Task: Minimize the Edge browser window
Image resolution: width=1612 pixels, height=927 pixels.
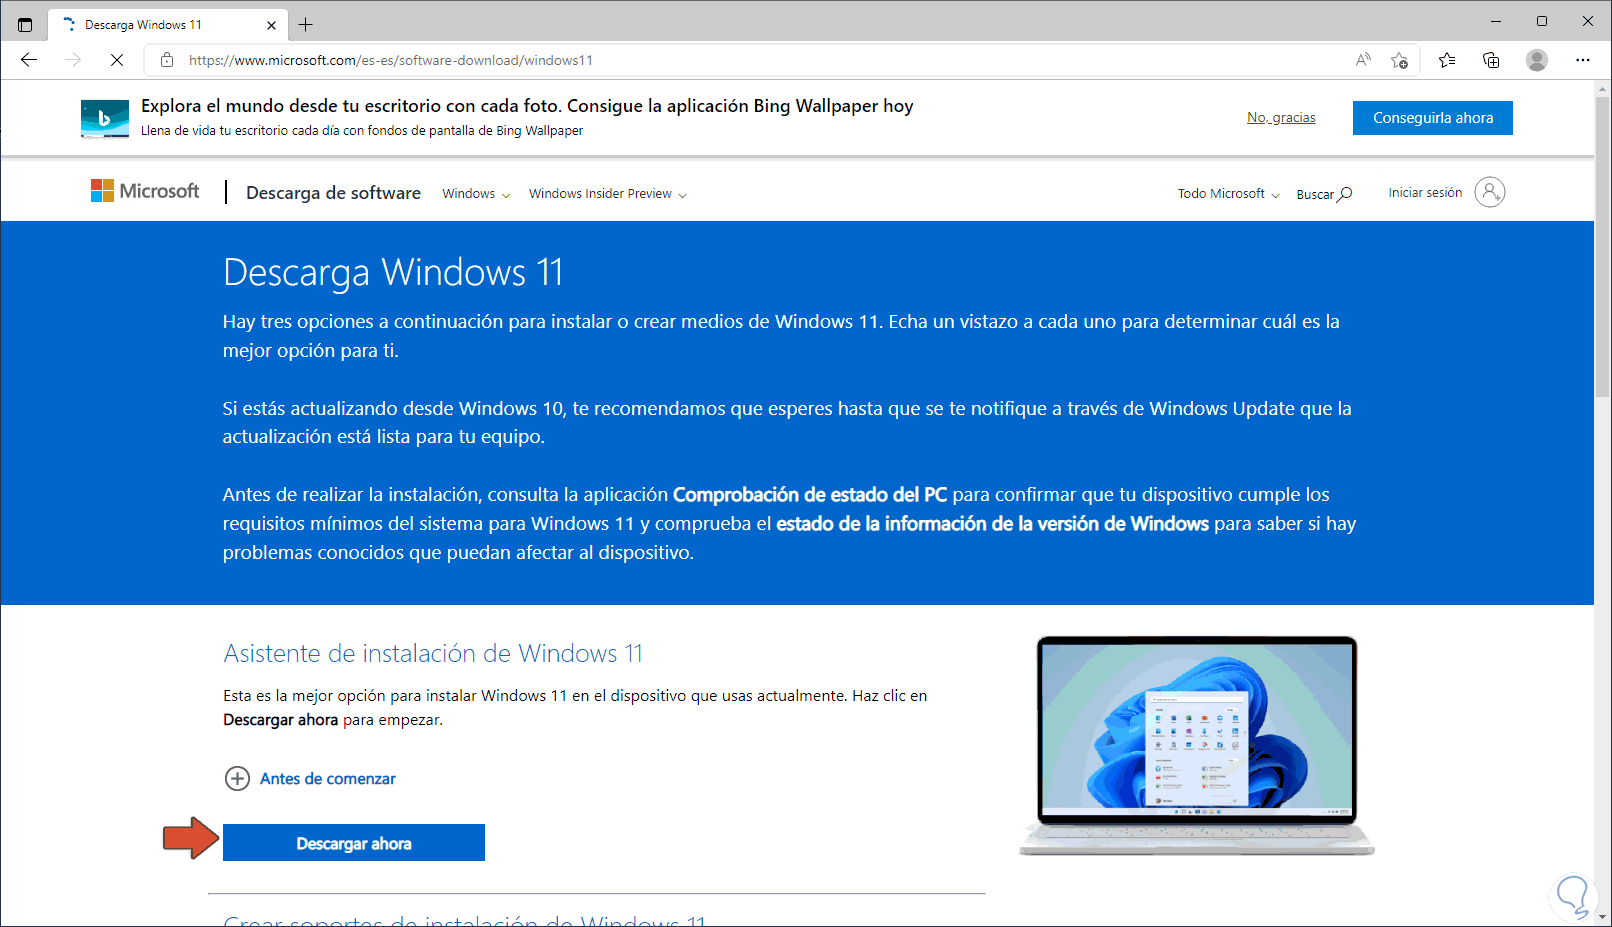Action: tap(1496, 21)
